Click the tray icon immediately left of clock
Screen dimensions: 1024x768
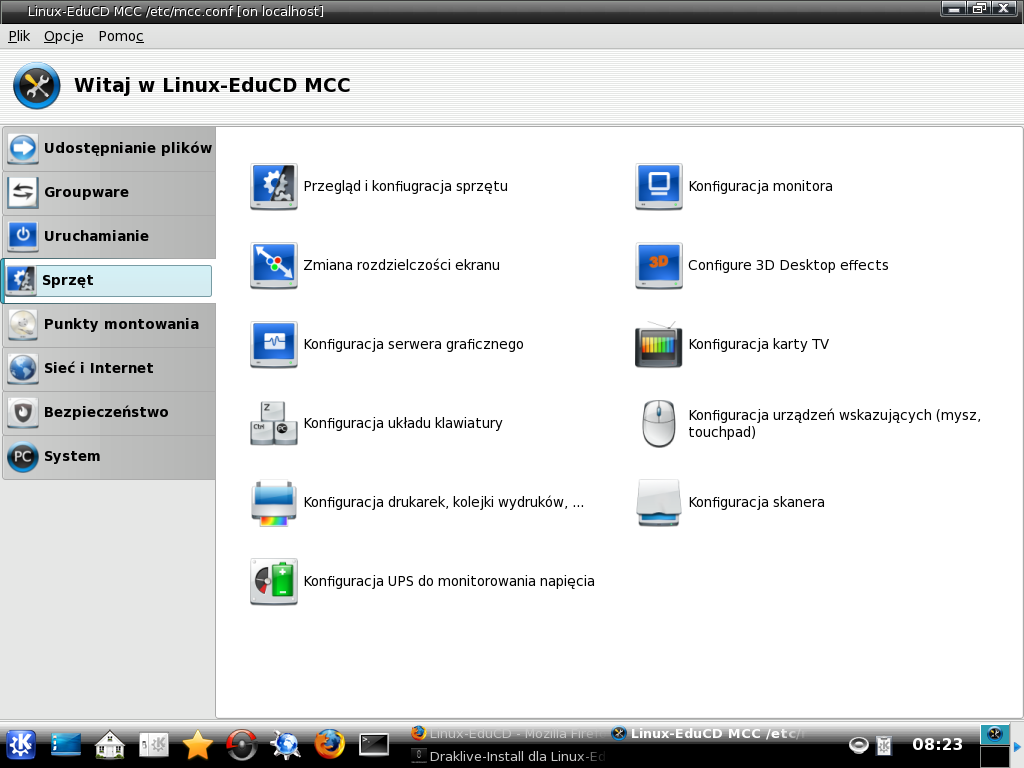click(884, 744)
